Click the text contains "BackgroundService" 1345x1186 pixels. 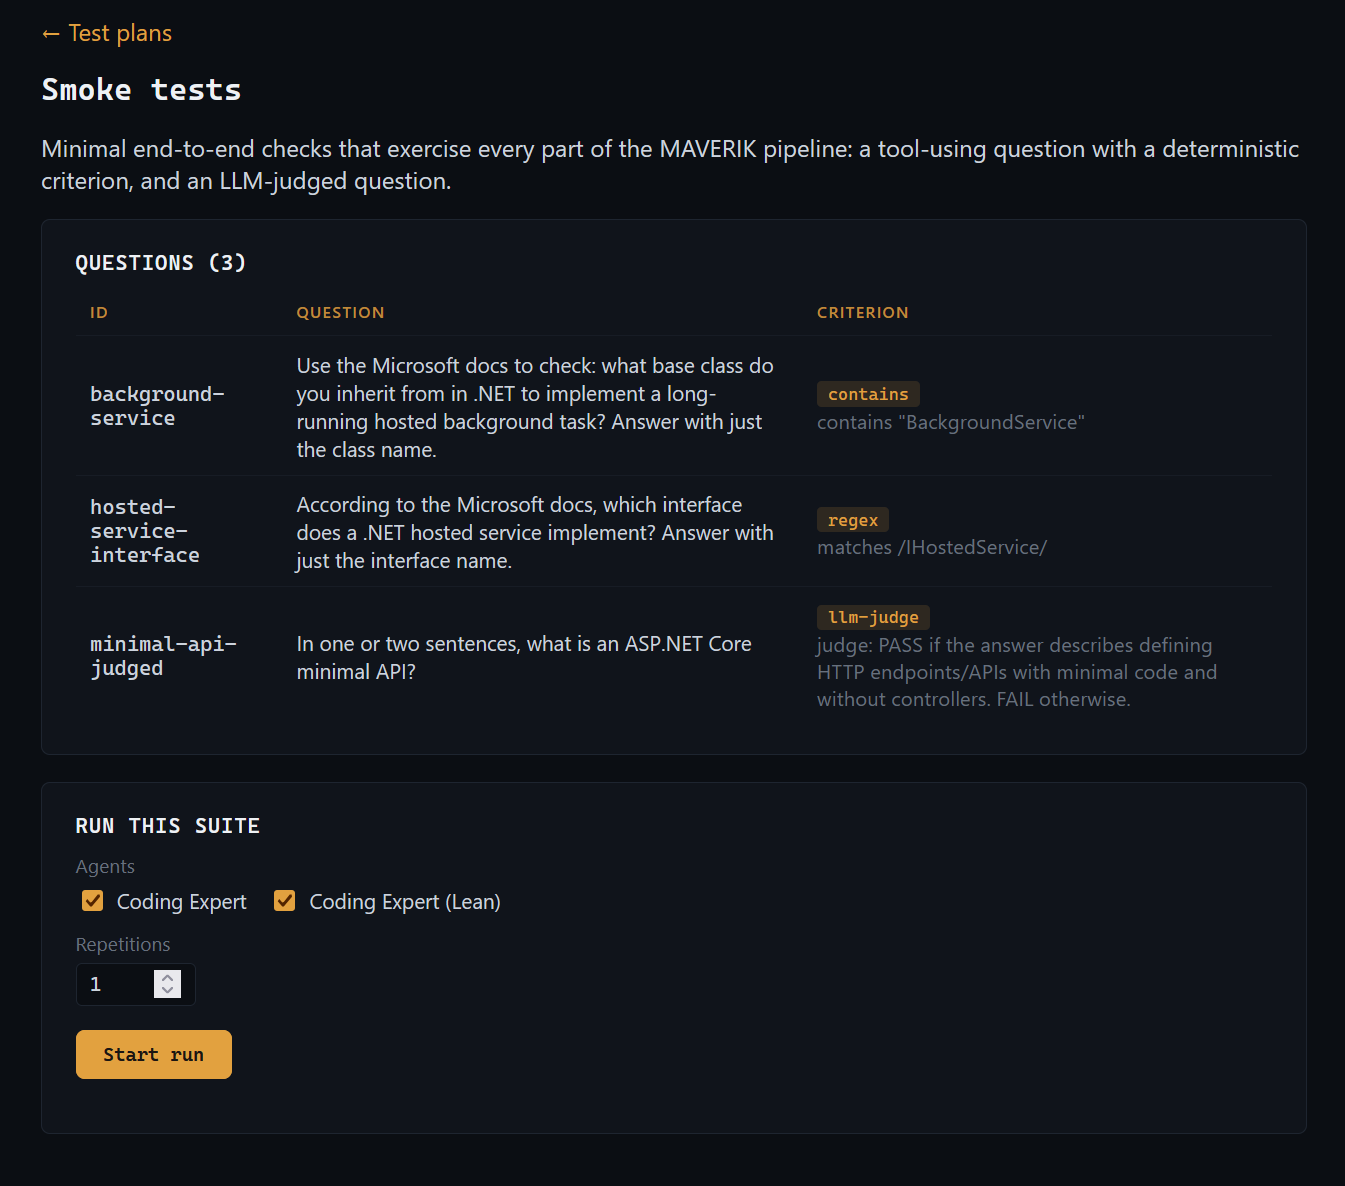[951, 422]
